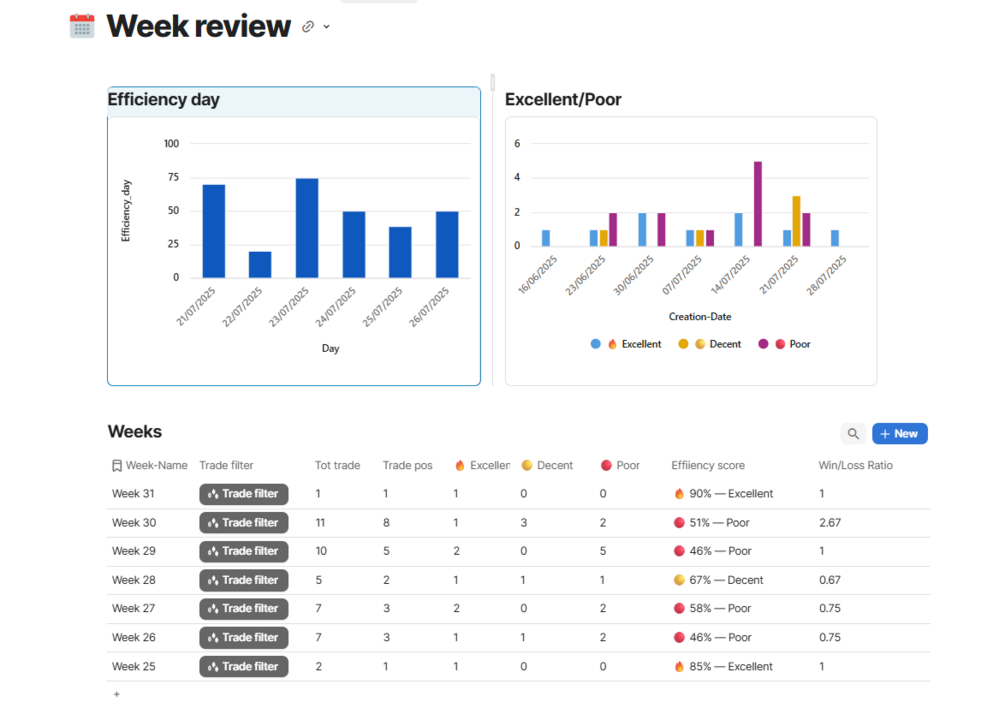Open the Trade filter column header
Viewport: 1005px width, 708px height.
click(226, 465)
